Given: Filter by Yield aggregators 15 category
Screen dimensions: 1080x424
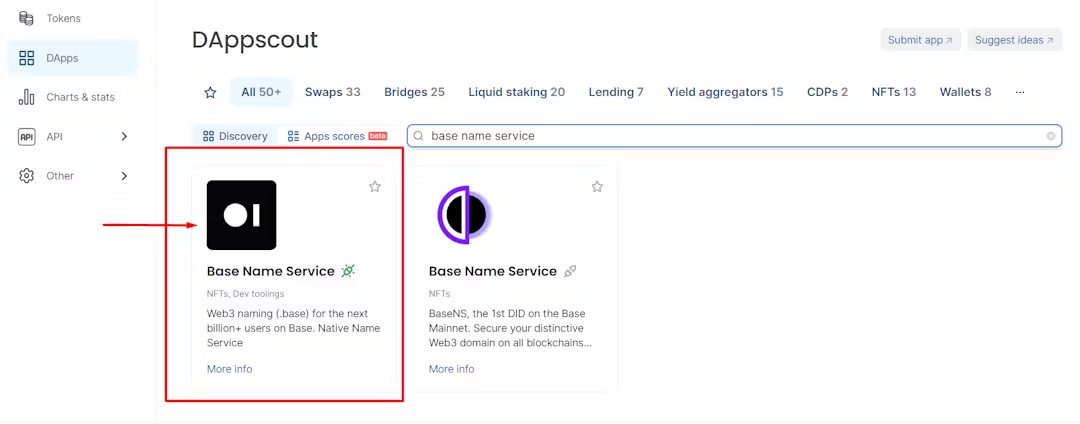Looking at the screenshot, I should (725, 92).
